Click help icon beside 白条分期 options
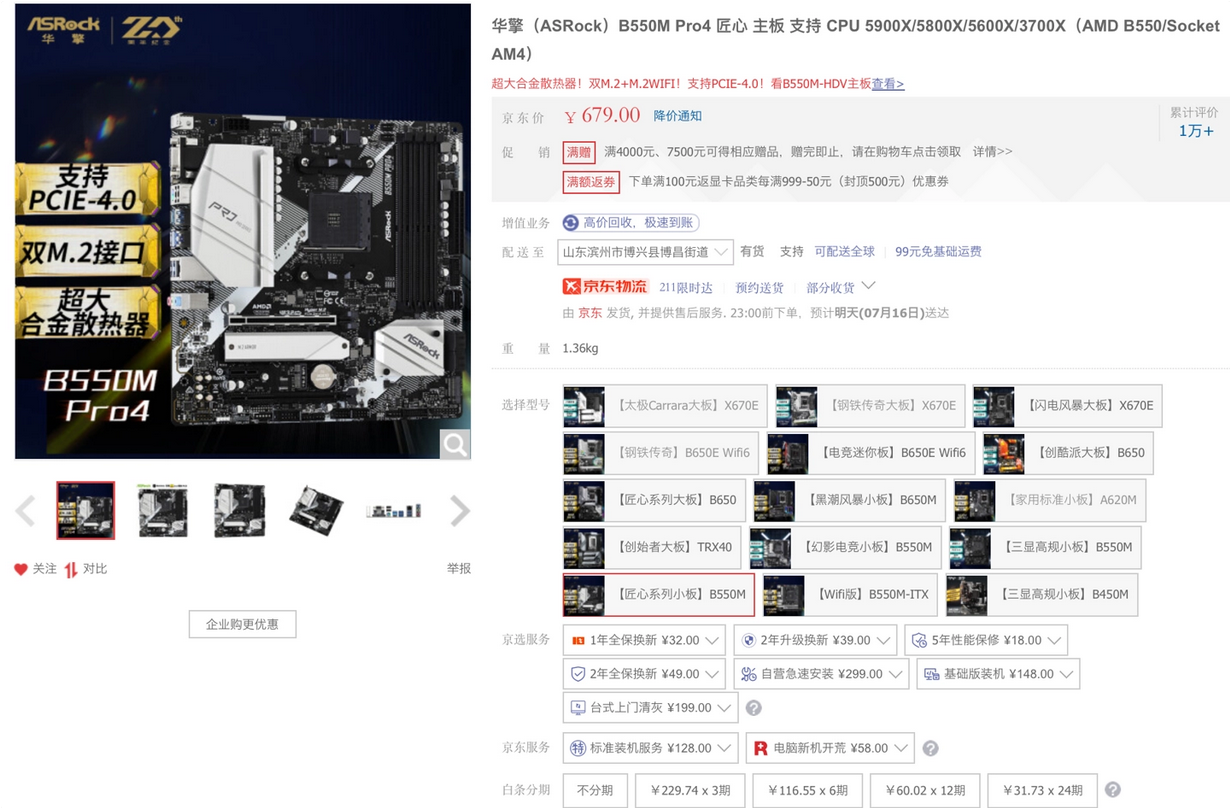This screenshot has width=1230, height=808. 1112,790
